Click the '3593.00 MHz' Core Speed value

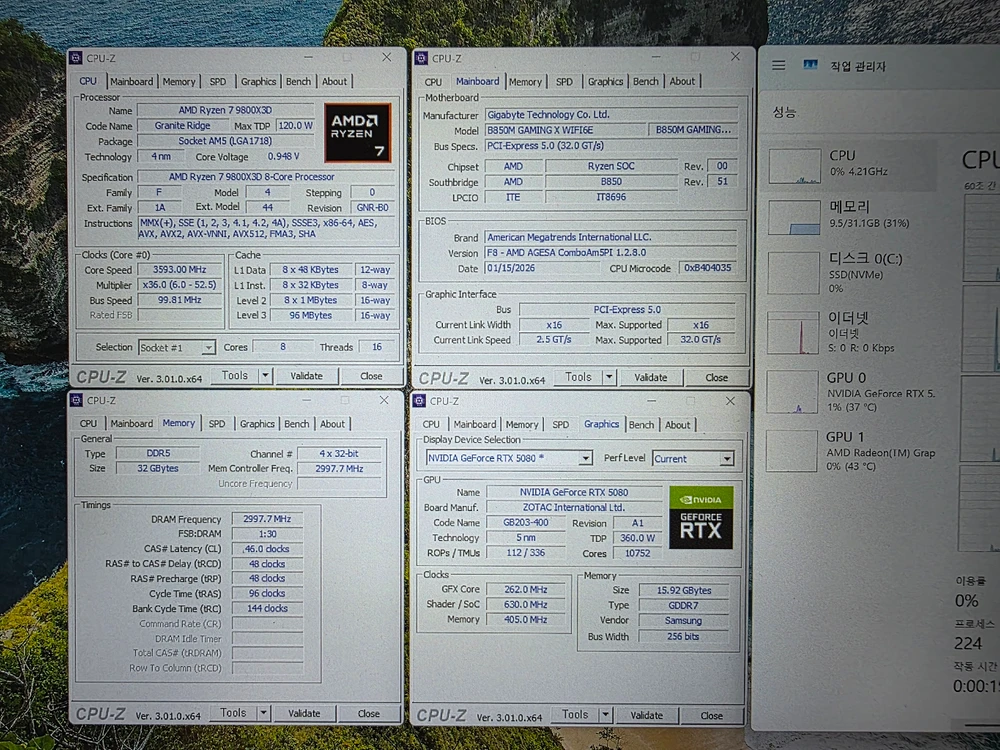180,270
